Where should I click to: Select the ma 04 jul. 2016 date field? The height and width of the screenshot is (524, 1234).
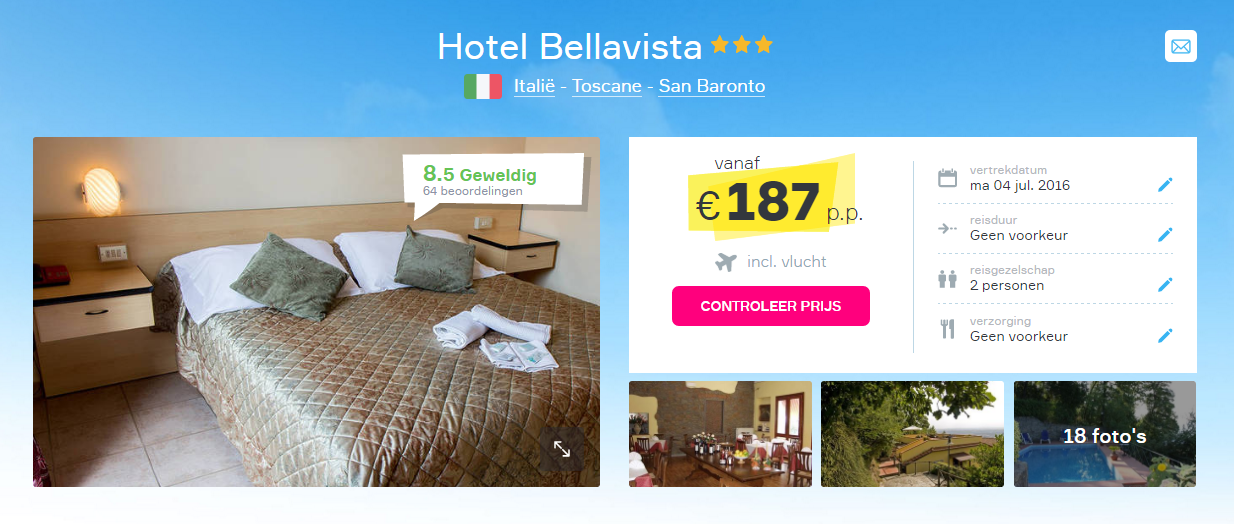(x=1020, y=185)
